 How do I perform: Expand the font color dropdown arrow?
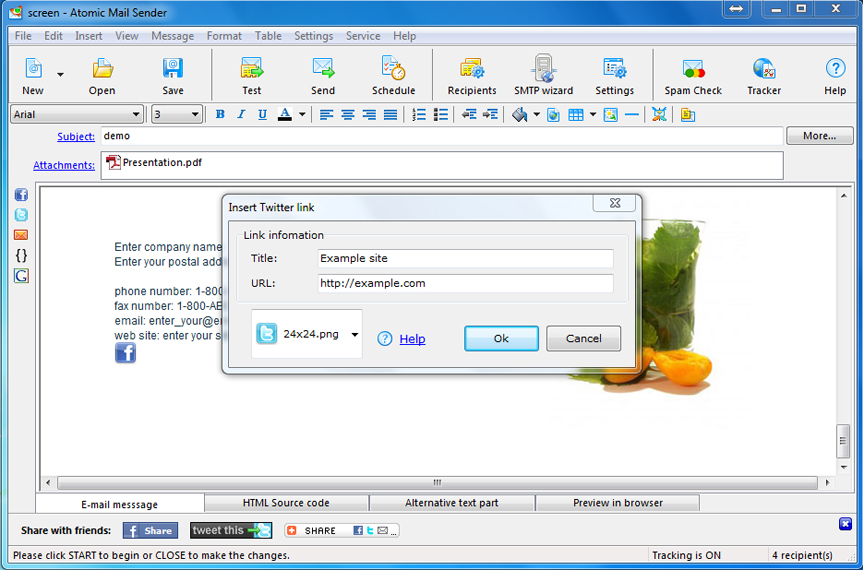coord(302,114)
